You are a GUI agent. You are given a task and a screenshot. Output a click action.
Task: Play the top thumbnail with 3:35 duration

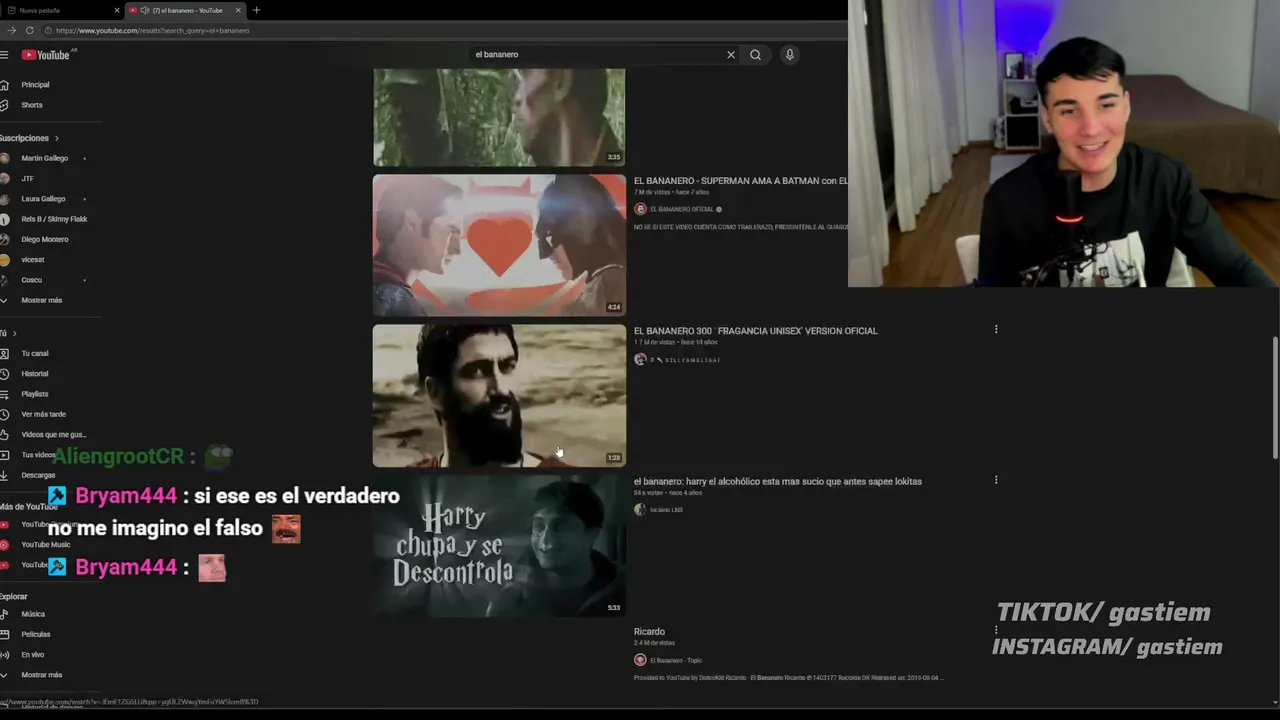(499, 117)
